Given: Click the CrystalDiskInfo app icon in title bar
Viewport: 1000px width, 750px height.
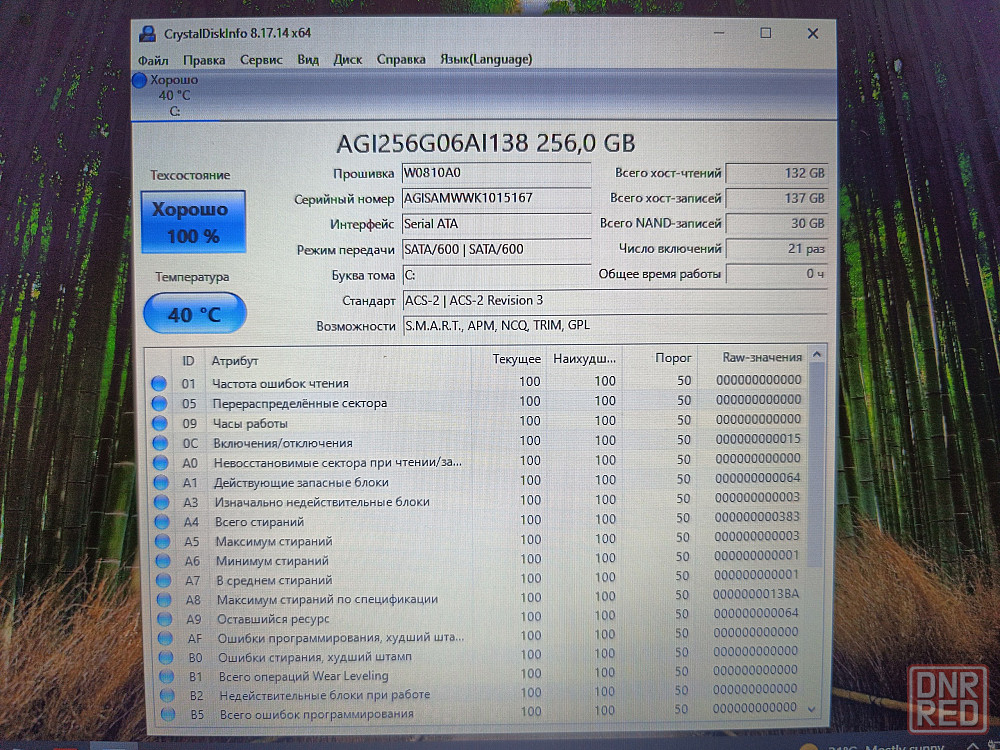Looking at the screenshot, I should 148,34.
